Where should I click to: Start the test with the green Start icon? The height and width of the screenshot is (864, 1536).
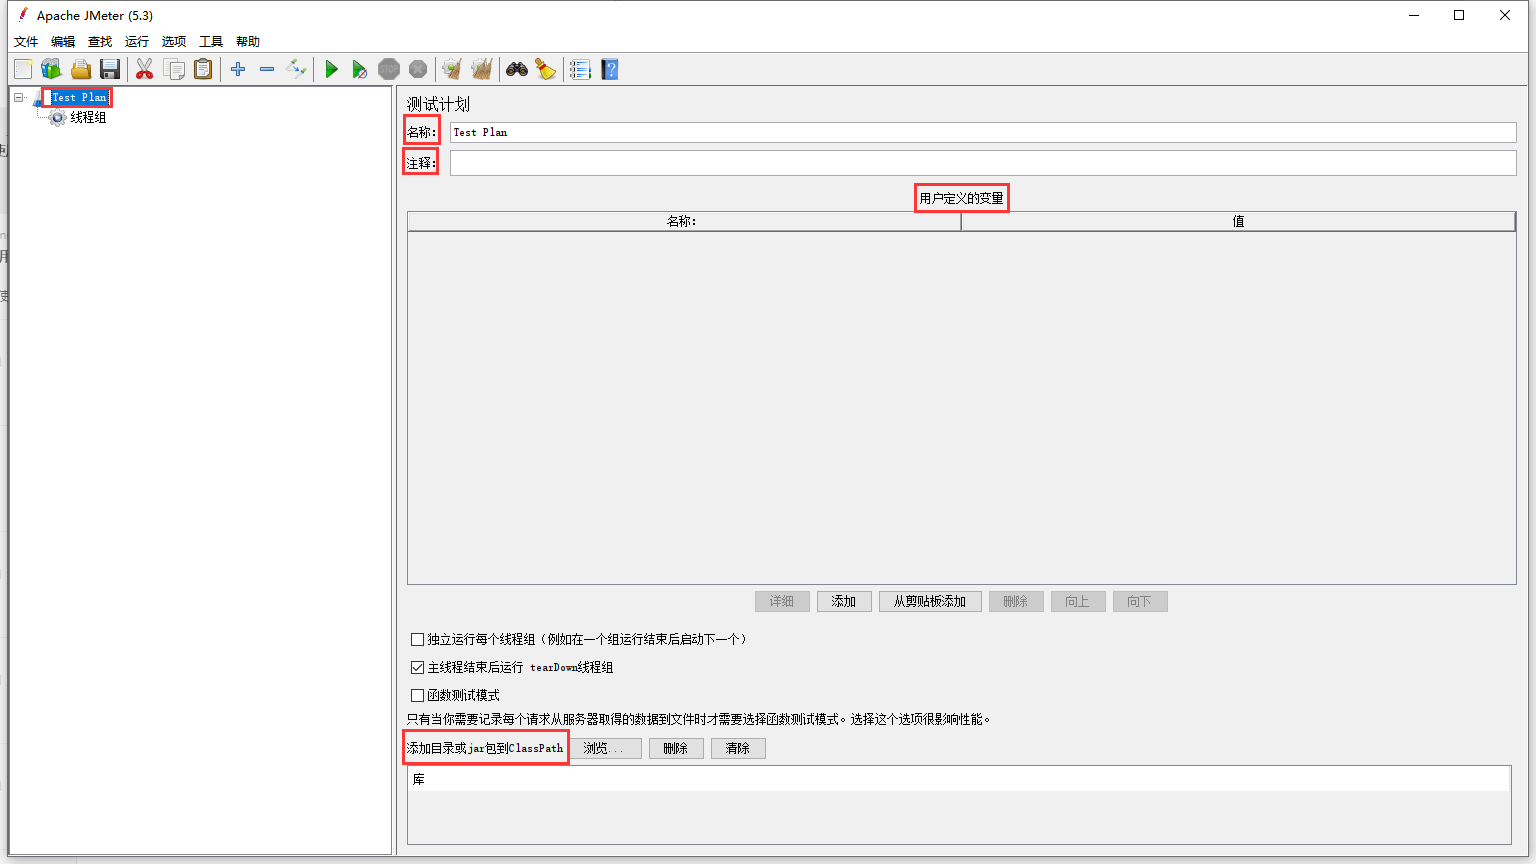click(x=331, y=69)
